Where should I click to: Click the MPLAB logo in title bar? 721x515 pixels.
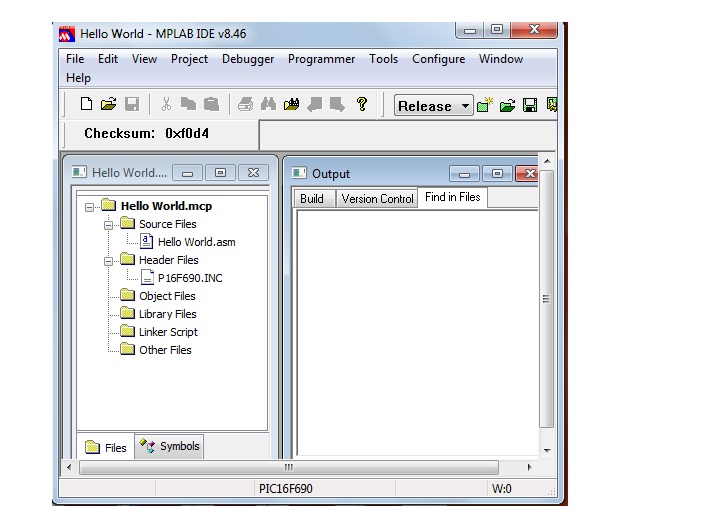coord(67,34)
